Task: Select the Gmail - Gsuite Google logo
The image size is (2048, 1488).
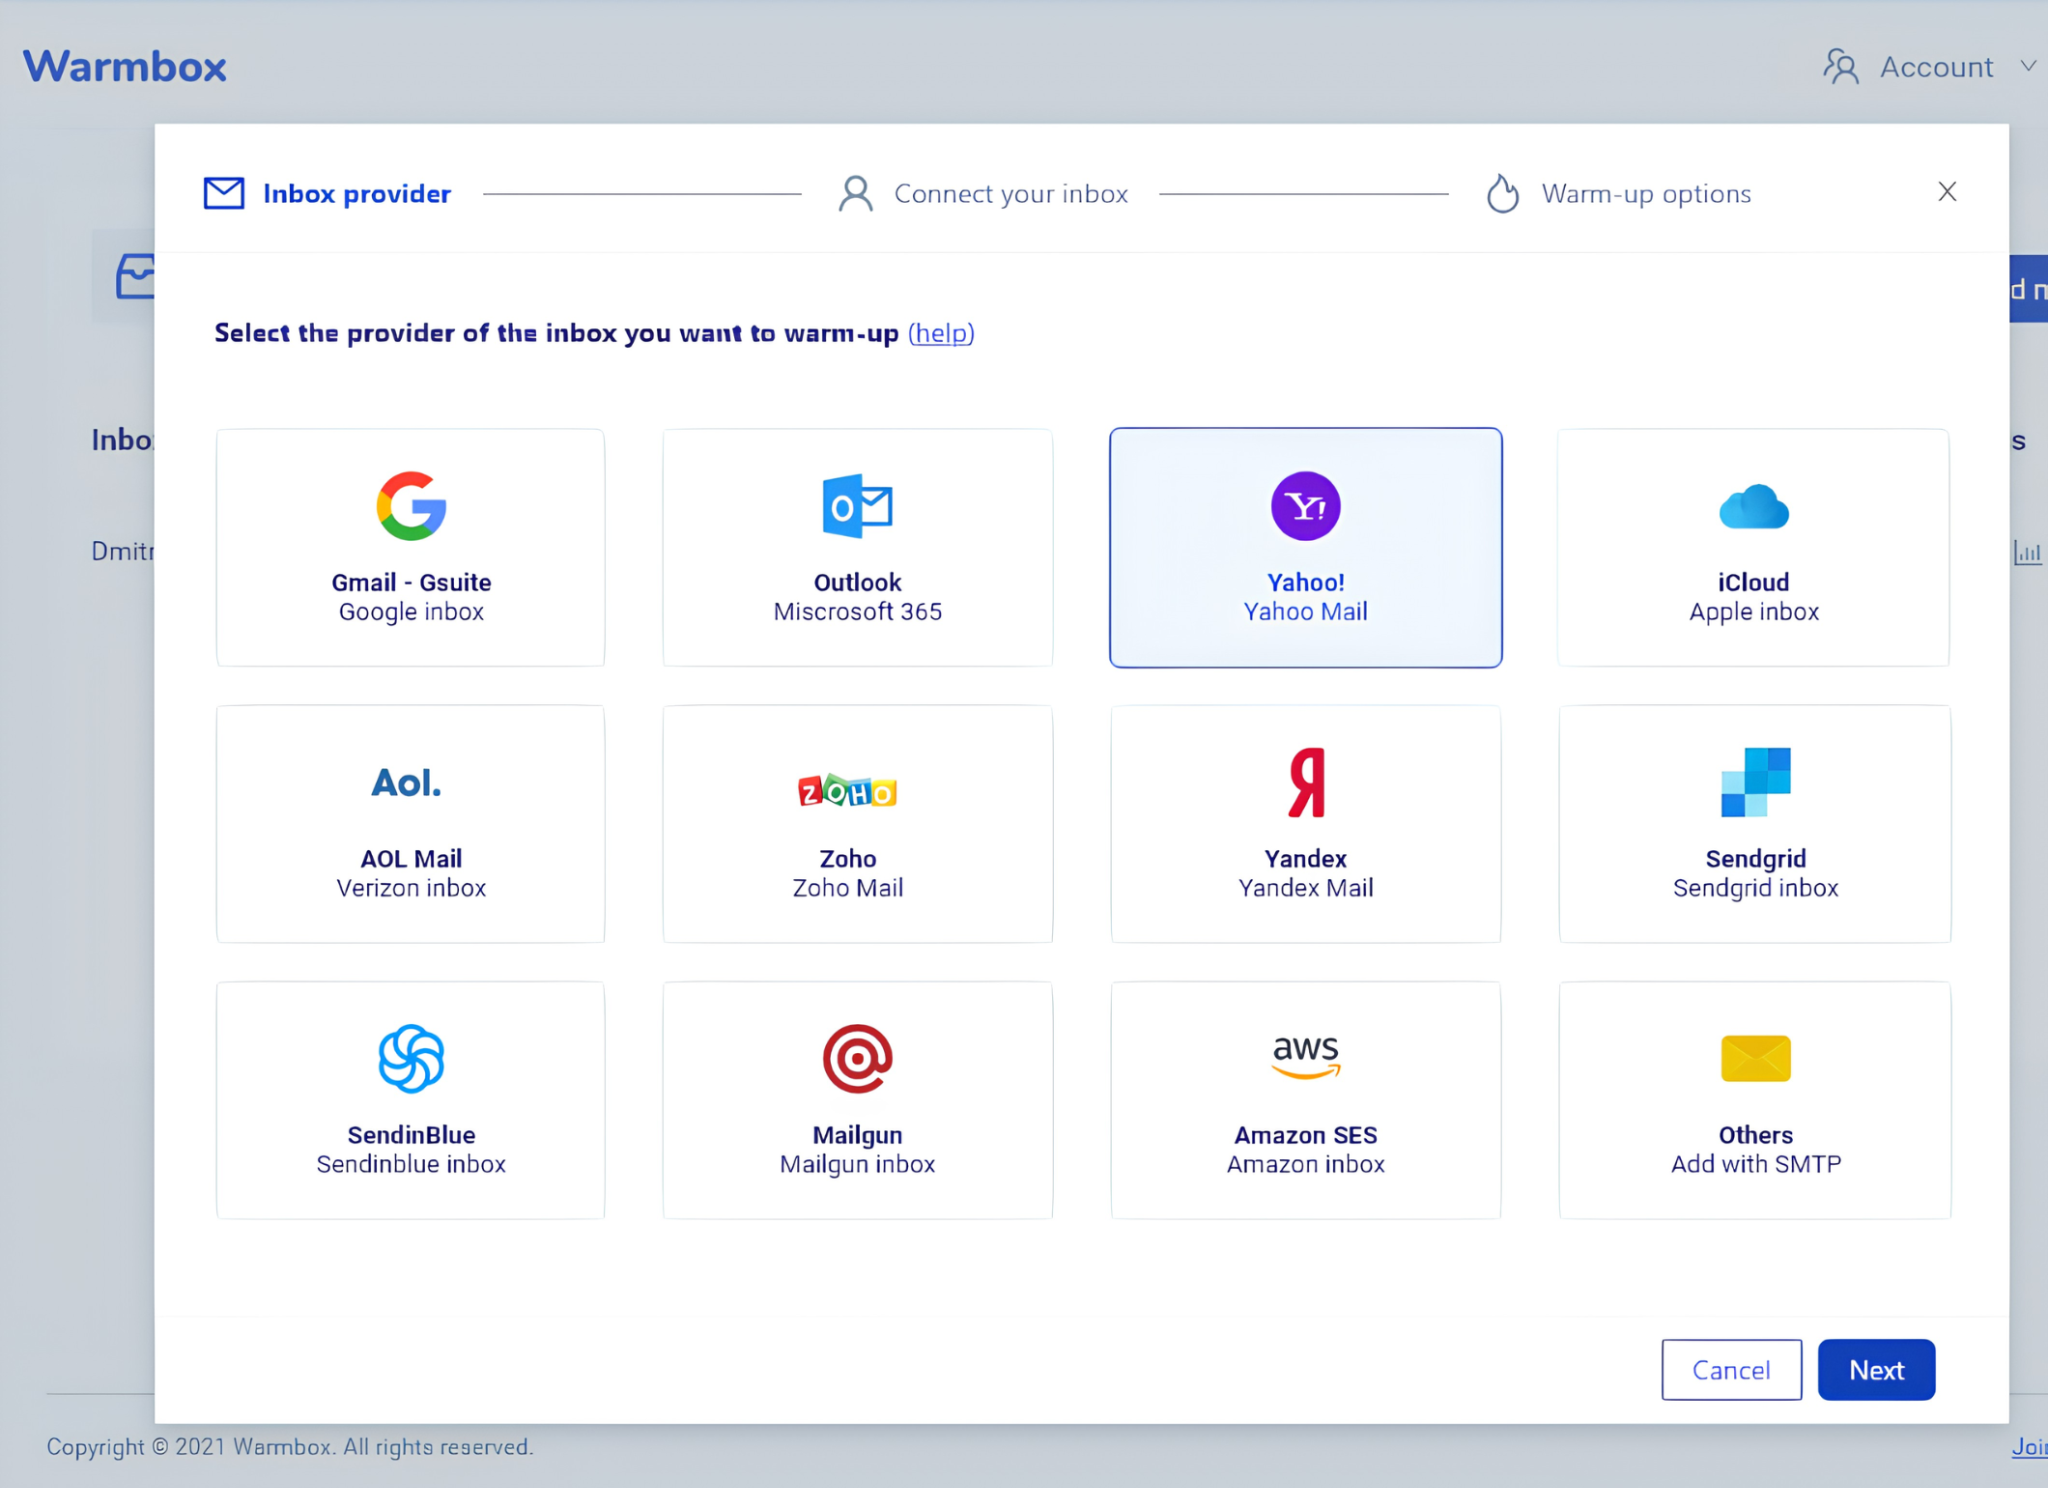Action: click(411, 506)
